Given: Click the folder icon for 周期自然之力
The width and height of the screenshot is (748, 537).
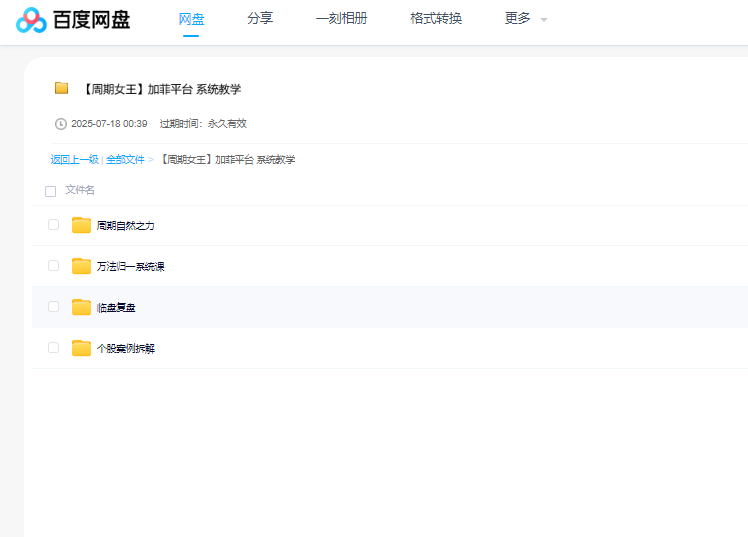Looking at the screenshot, I should (x=81, y=225).
